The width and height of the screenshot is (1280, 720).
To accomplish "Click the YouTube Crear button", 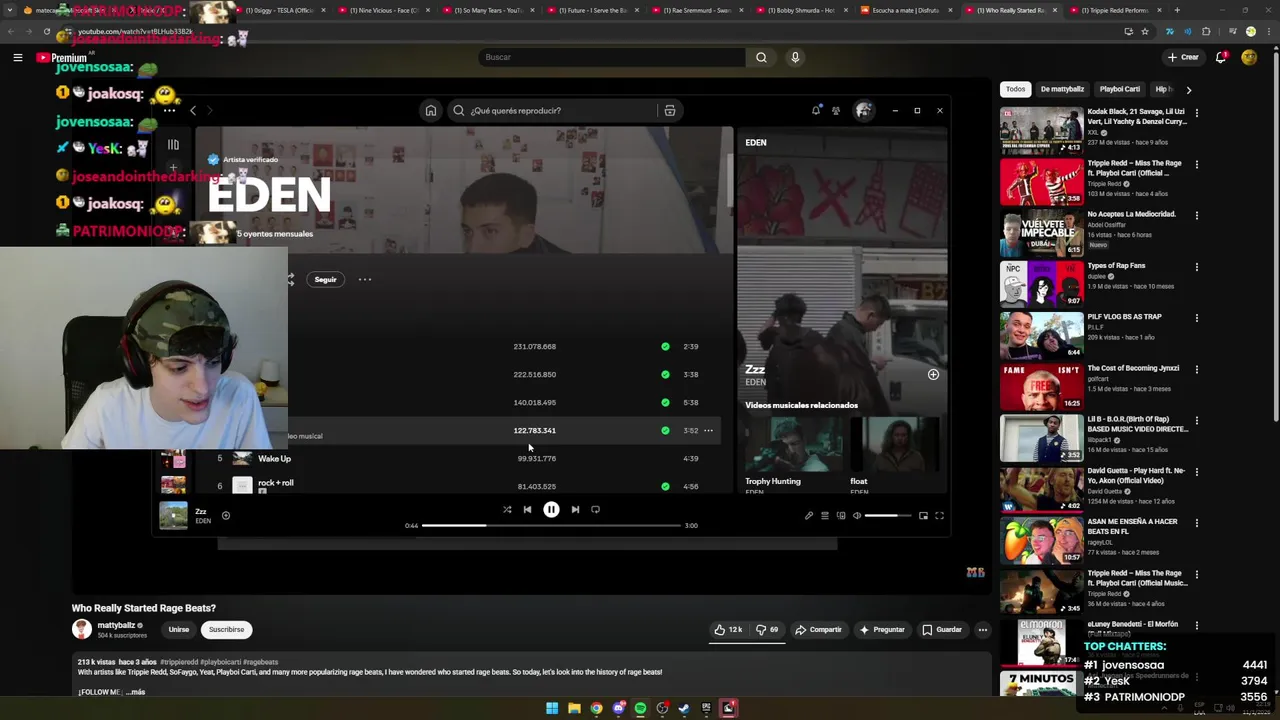I will click(1183, 57).
